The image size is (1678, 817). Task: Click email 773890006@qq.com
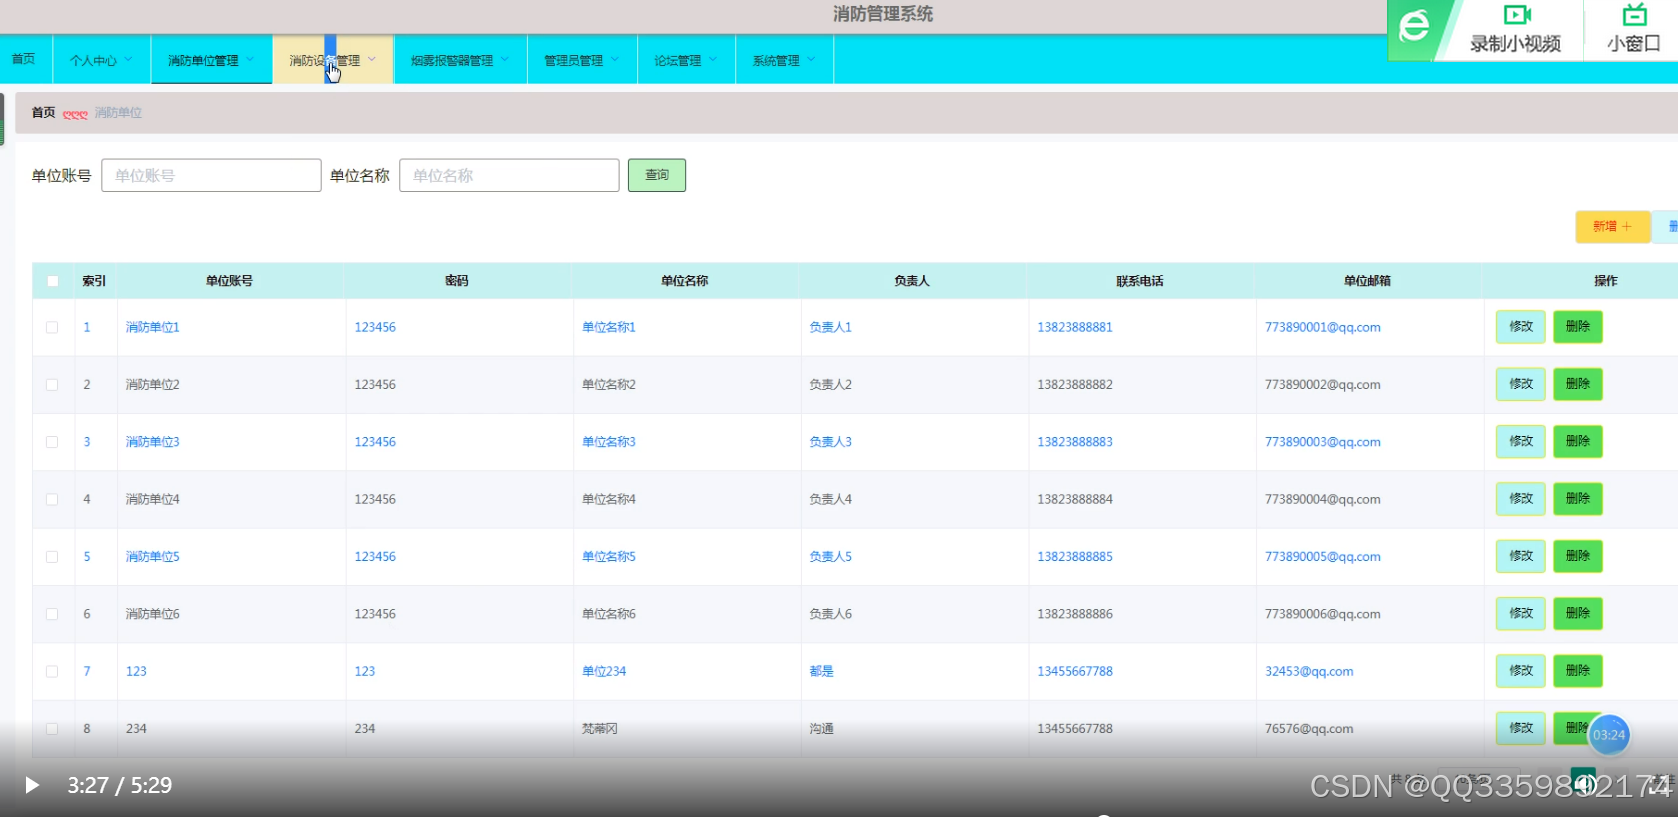[1323, 614]
